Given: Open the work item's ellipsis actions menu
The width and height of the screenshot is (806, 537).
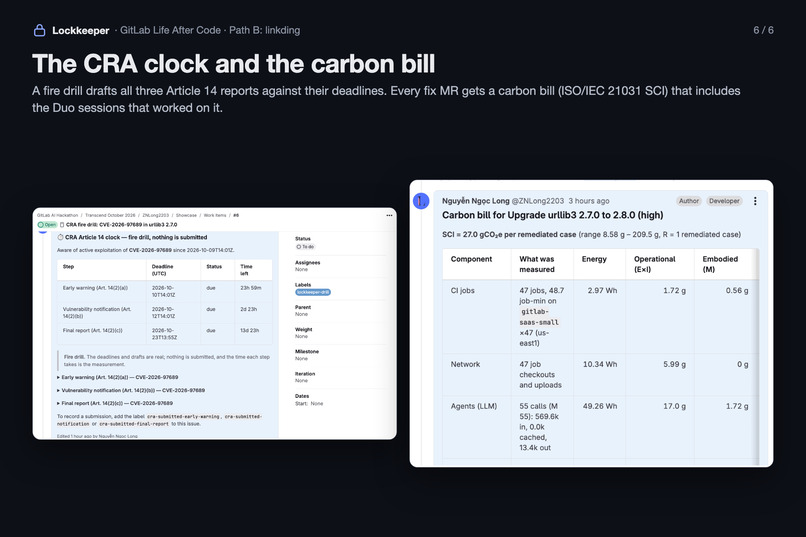Looking at the screenshot, I should click(389, 215).
